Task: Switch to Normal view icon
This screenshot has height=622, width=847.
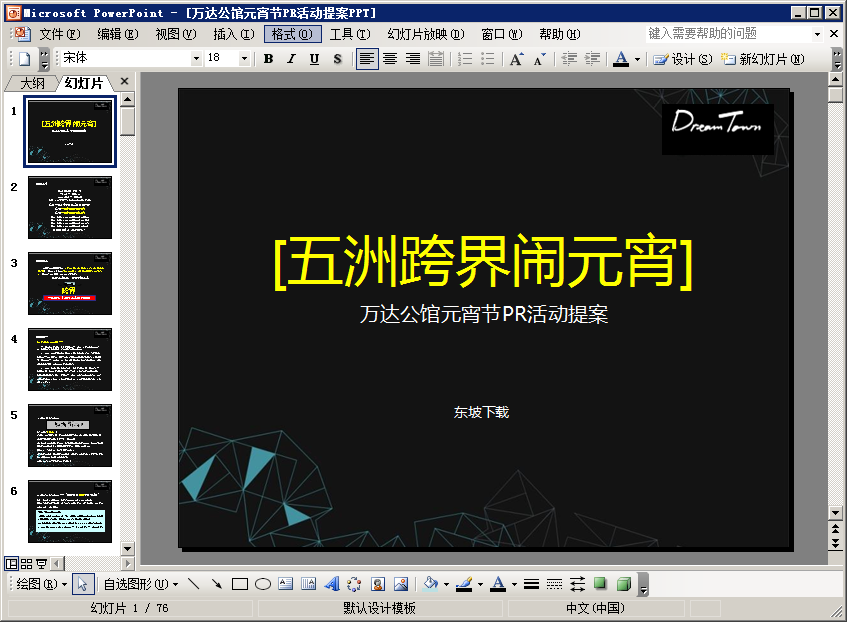Action: coord(11,564)
